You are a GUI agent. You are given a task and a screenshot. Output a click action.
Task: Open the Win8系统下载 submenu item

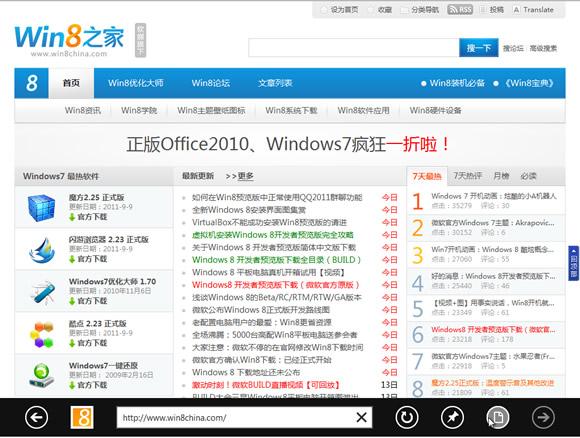[291, 110]
